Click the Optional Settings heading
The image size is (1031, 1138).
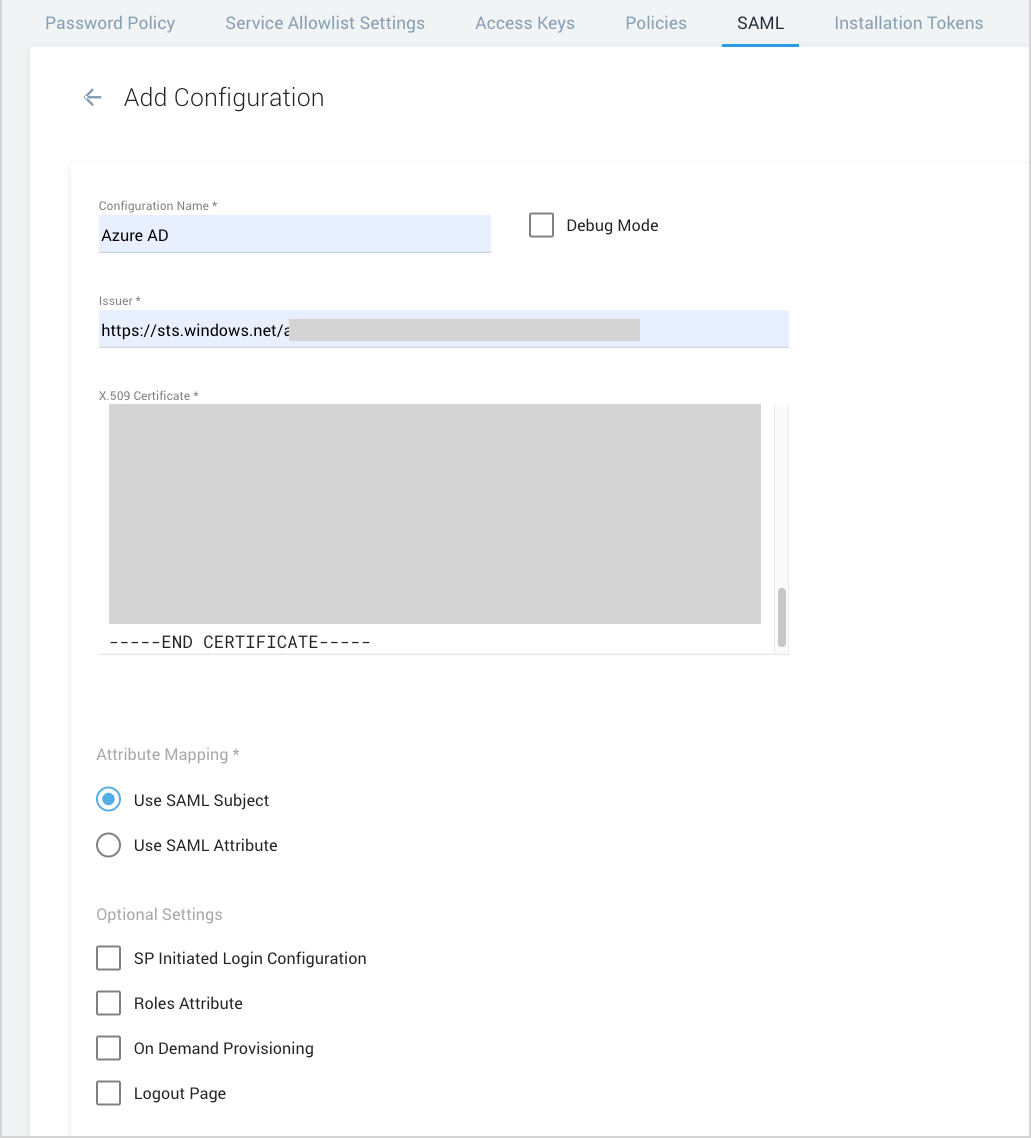pyautogui.click(x=159, y=914)
